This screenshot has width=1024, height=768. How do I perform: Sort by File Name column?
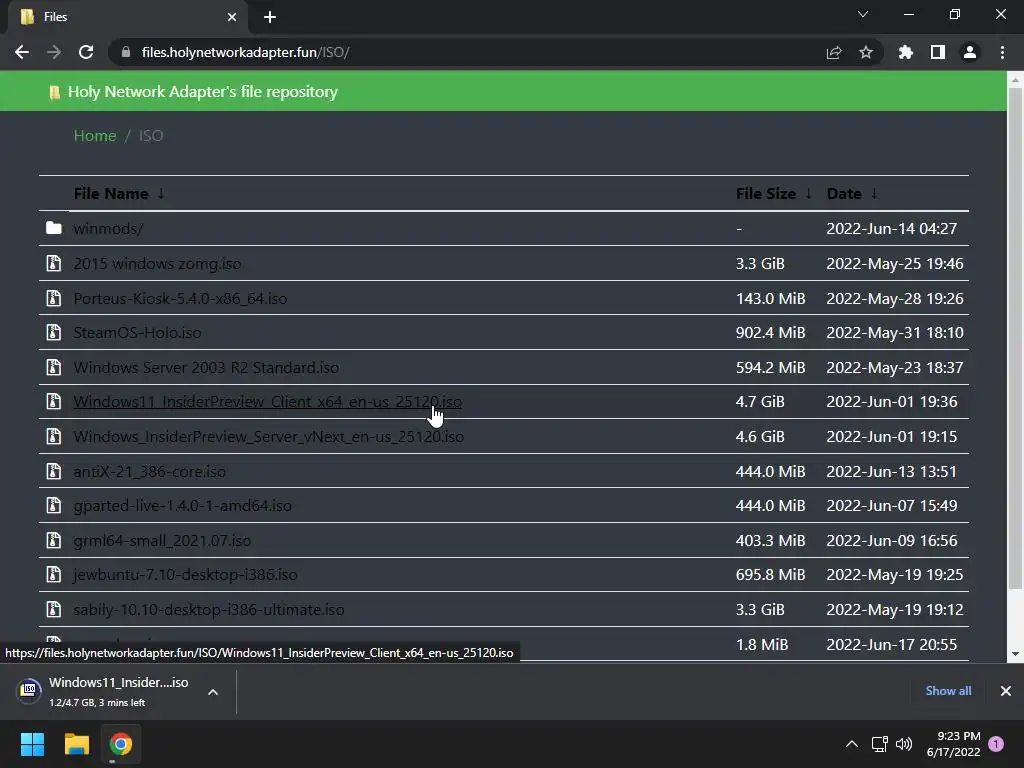click(119, 194)
